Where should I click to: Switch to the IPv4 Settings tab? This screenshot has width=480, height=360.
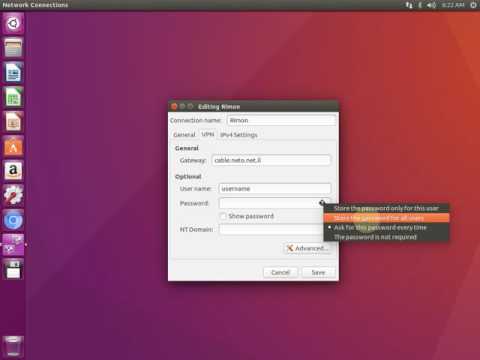tap(239, 135)
